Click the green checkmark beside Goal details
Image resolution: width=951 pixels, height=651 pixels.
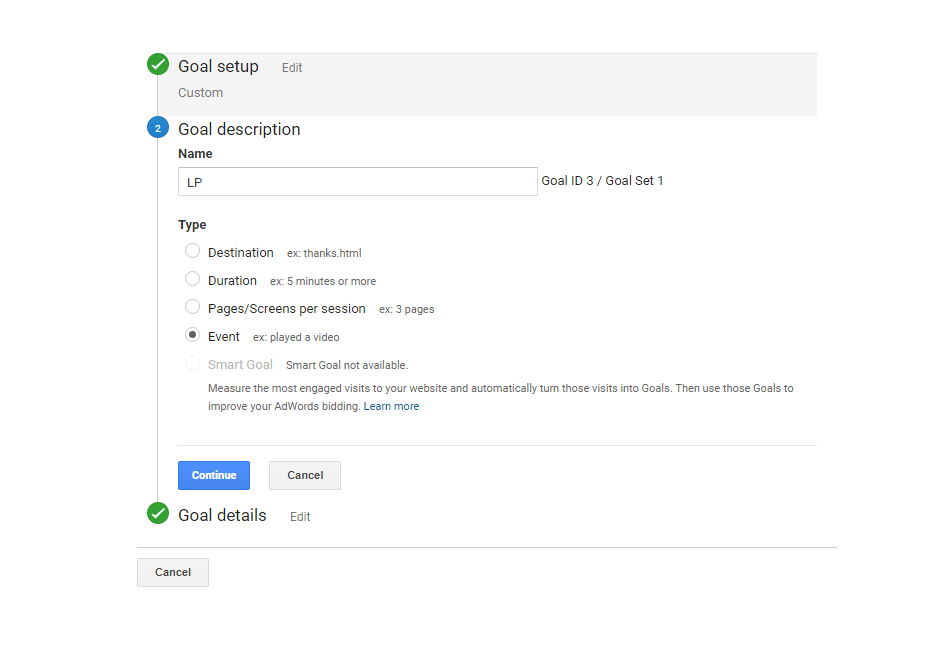(158, 513)
